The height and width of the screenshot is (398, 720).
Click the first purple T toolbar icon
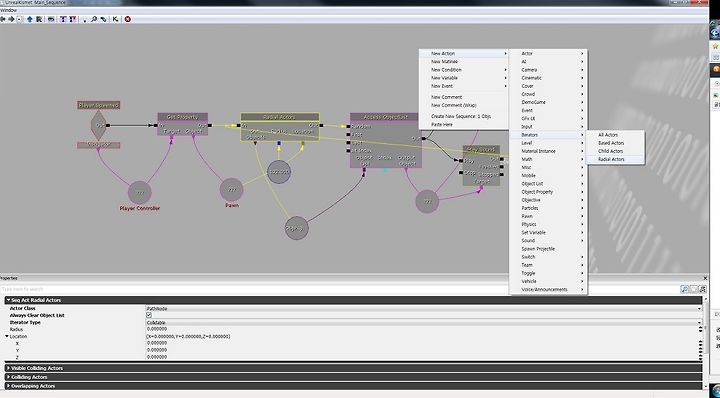(63, 19)
